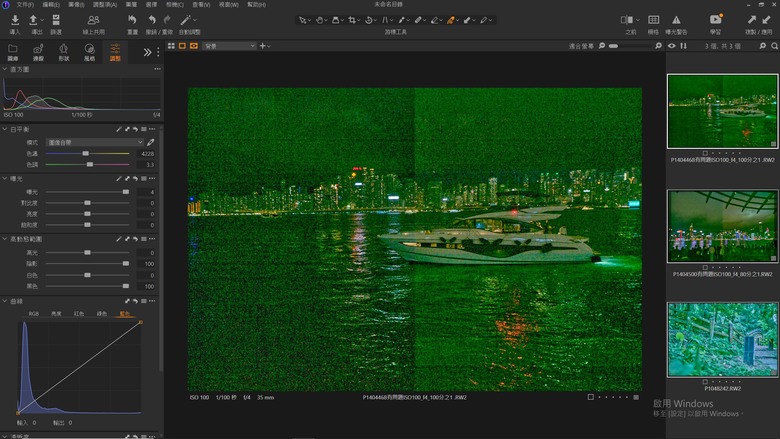The image size is (780, 439).
Task: Click the Reset (重置) adjustments icon
Action: pyautogui.click(x=132, y=20)
